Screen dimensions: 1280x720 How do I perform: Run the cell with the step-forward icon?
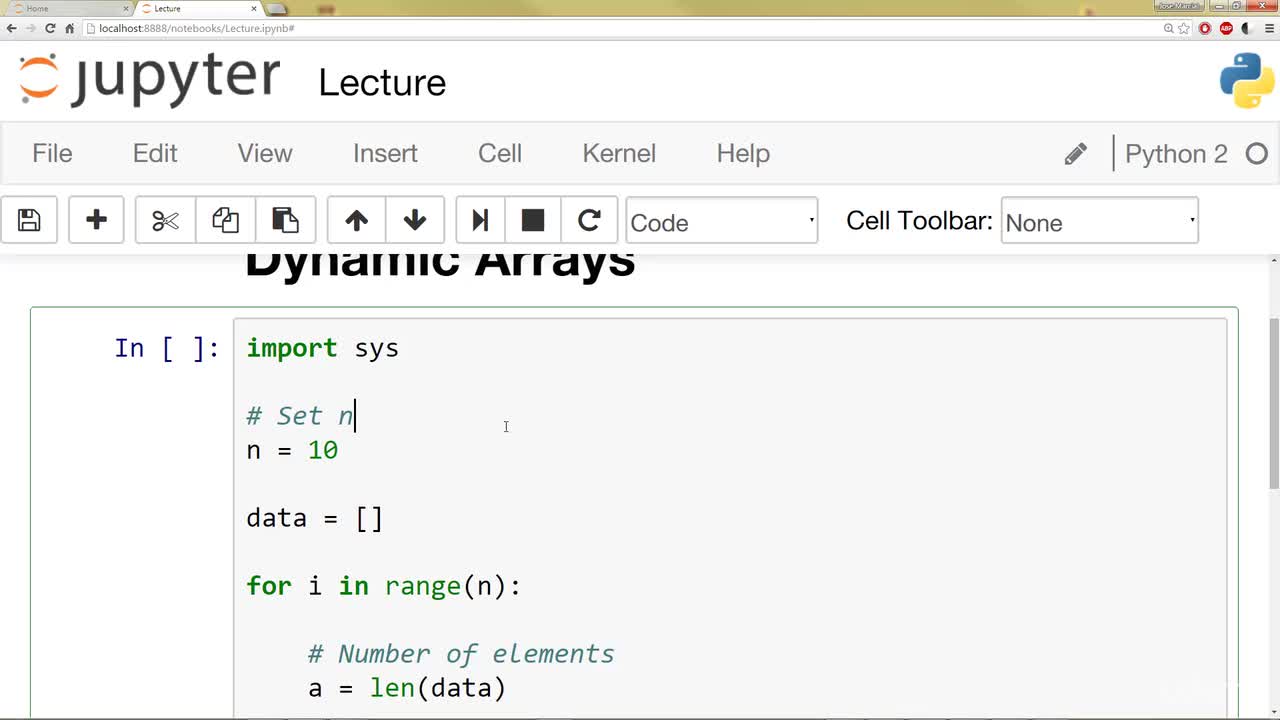coord(480,220)
